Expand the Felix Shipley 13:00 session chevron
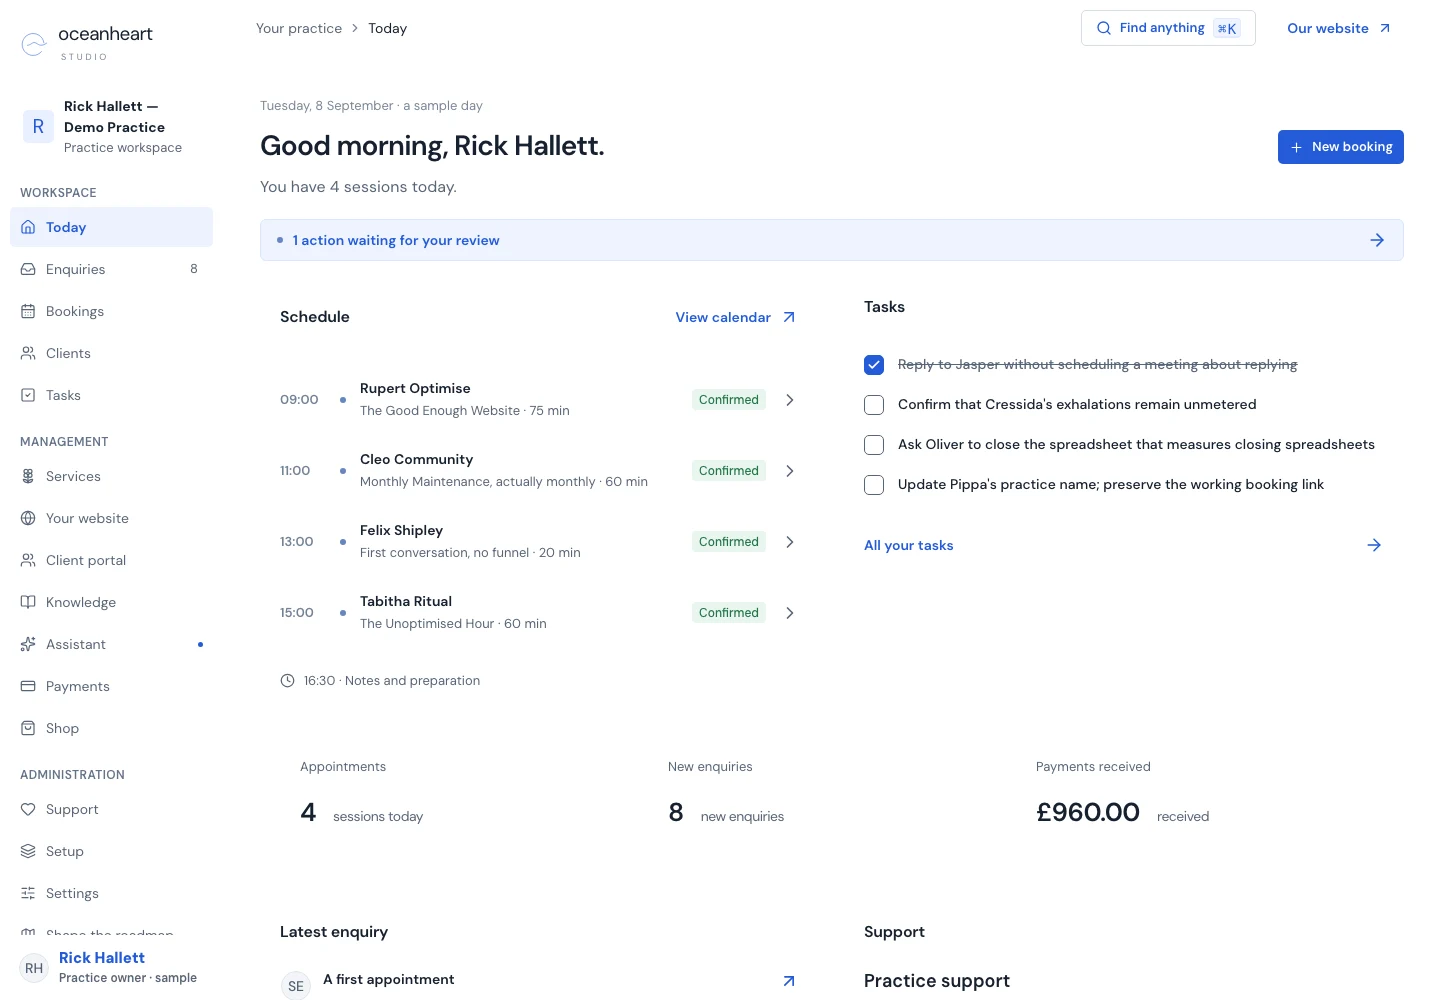 tap(790, 542)
